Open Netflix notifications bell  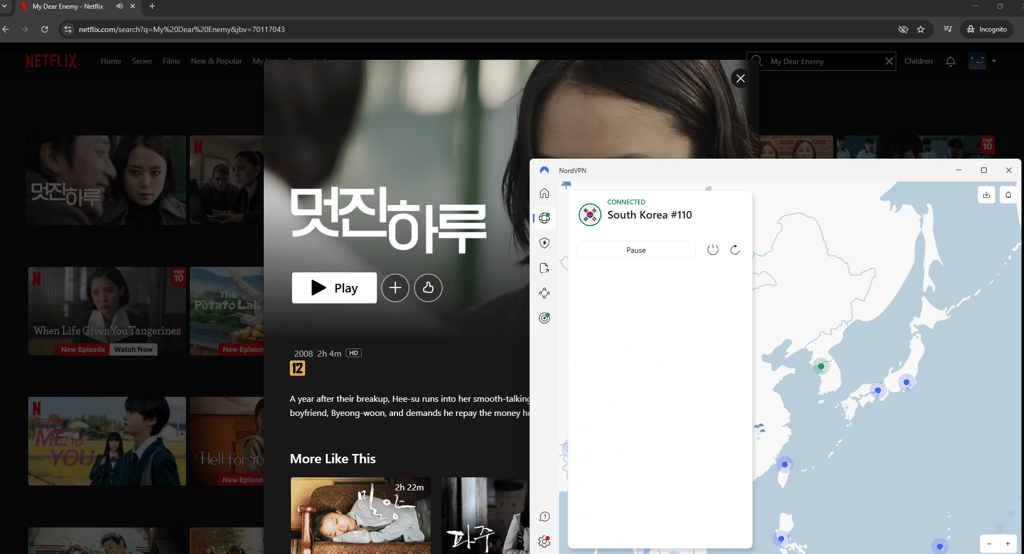click(x=951, y=61)
